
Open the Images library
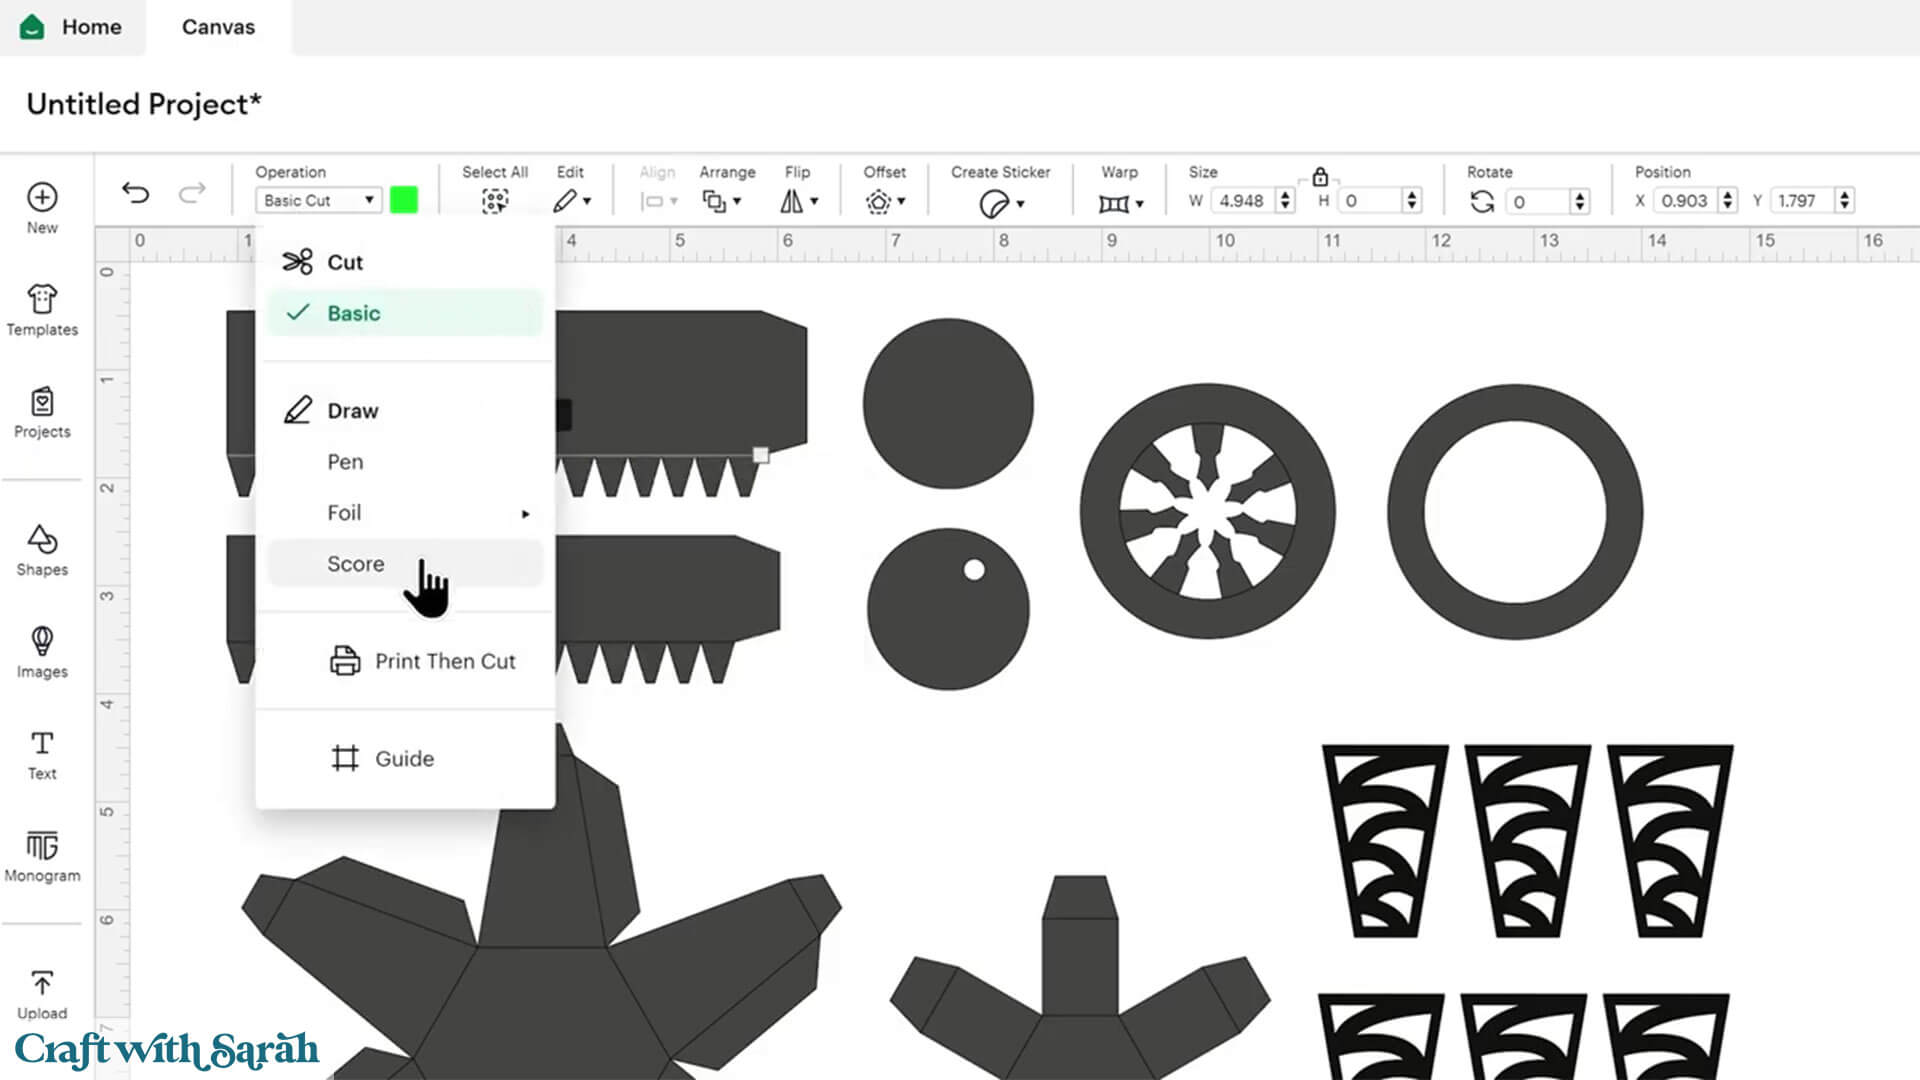(x=42, y=652)
